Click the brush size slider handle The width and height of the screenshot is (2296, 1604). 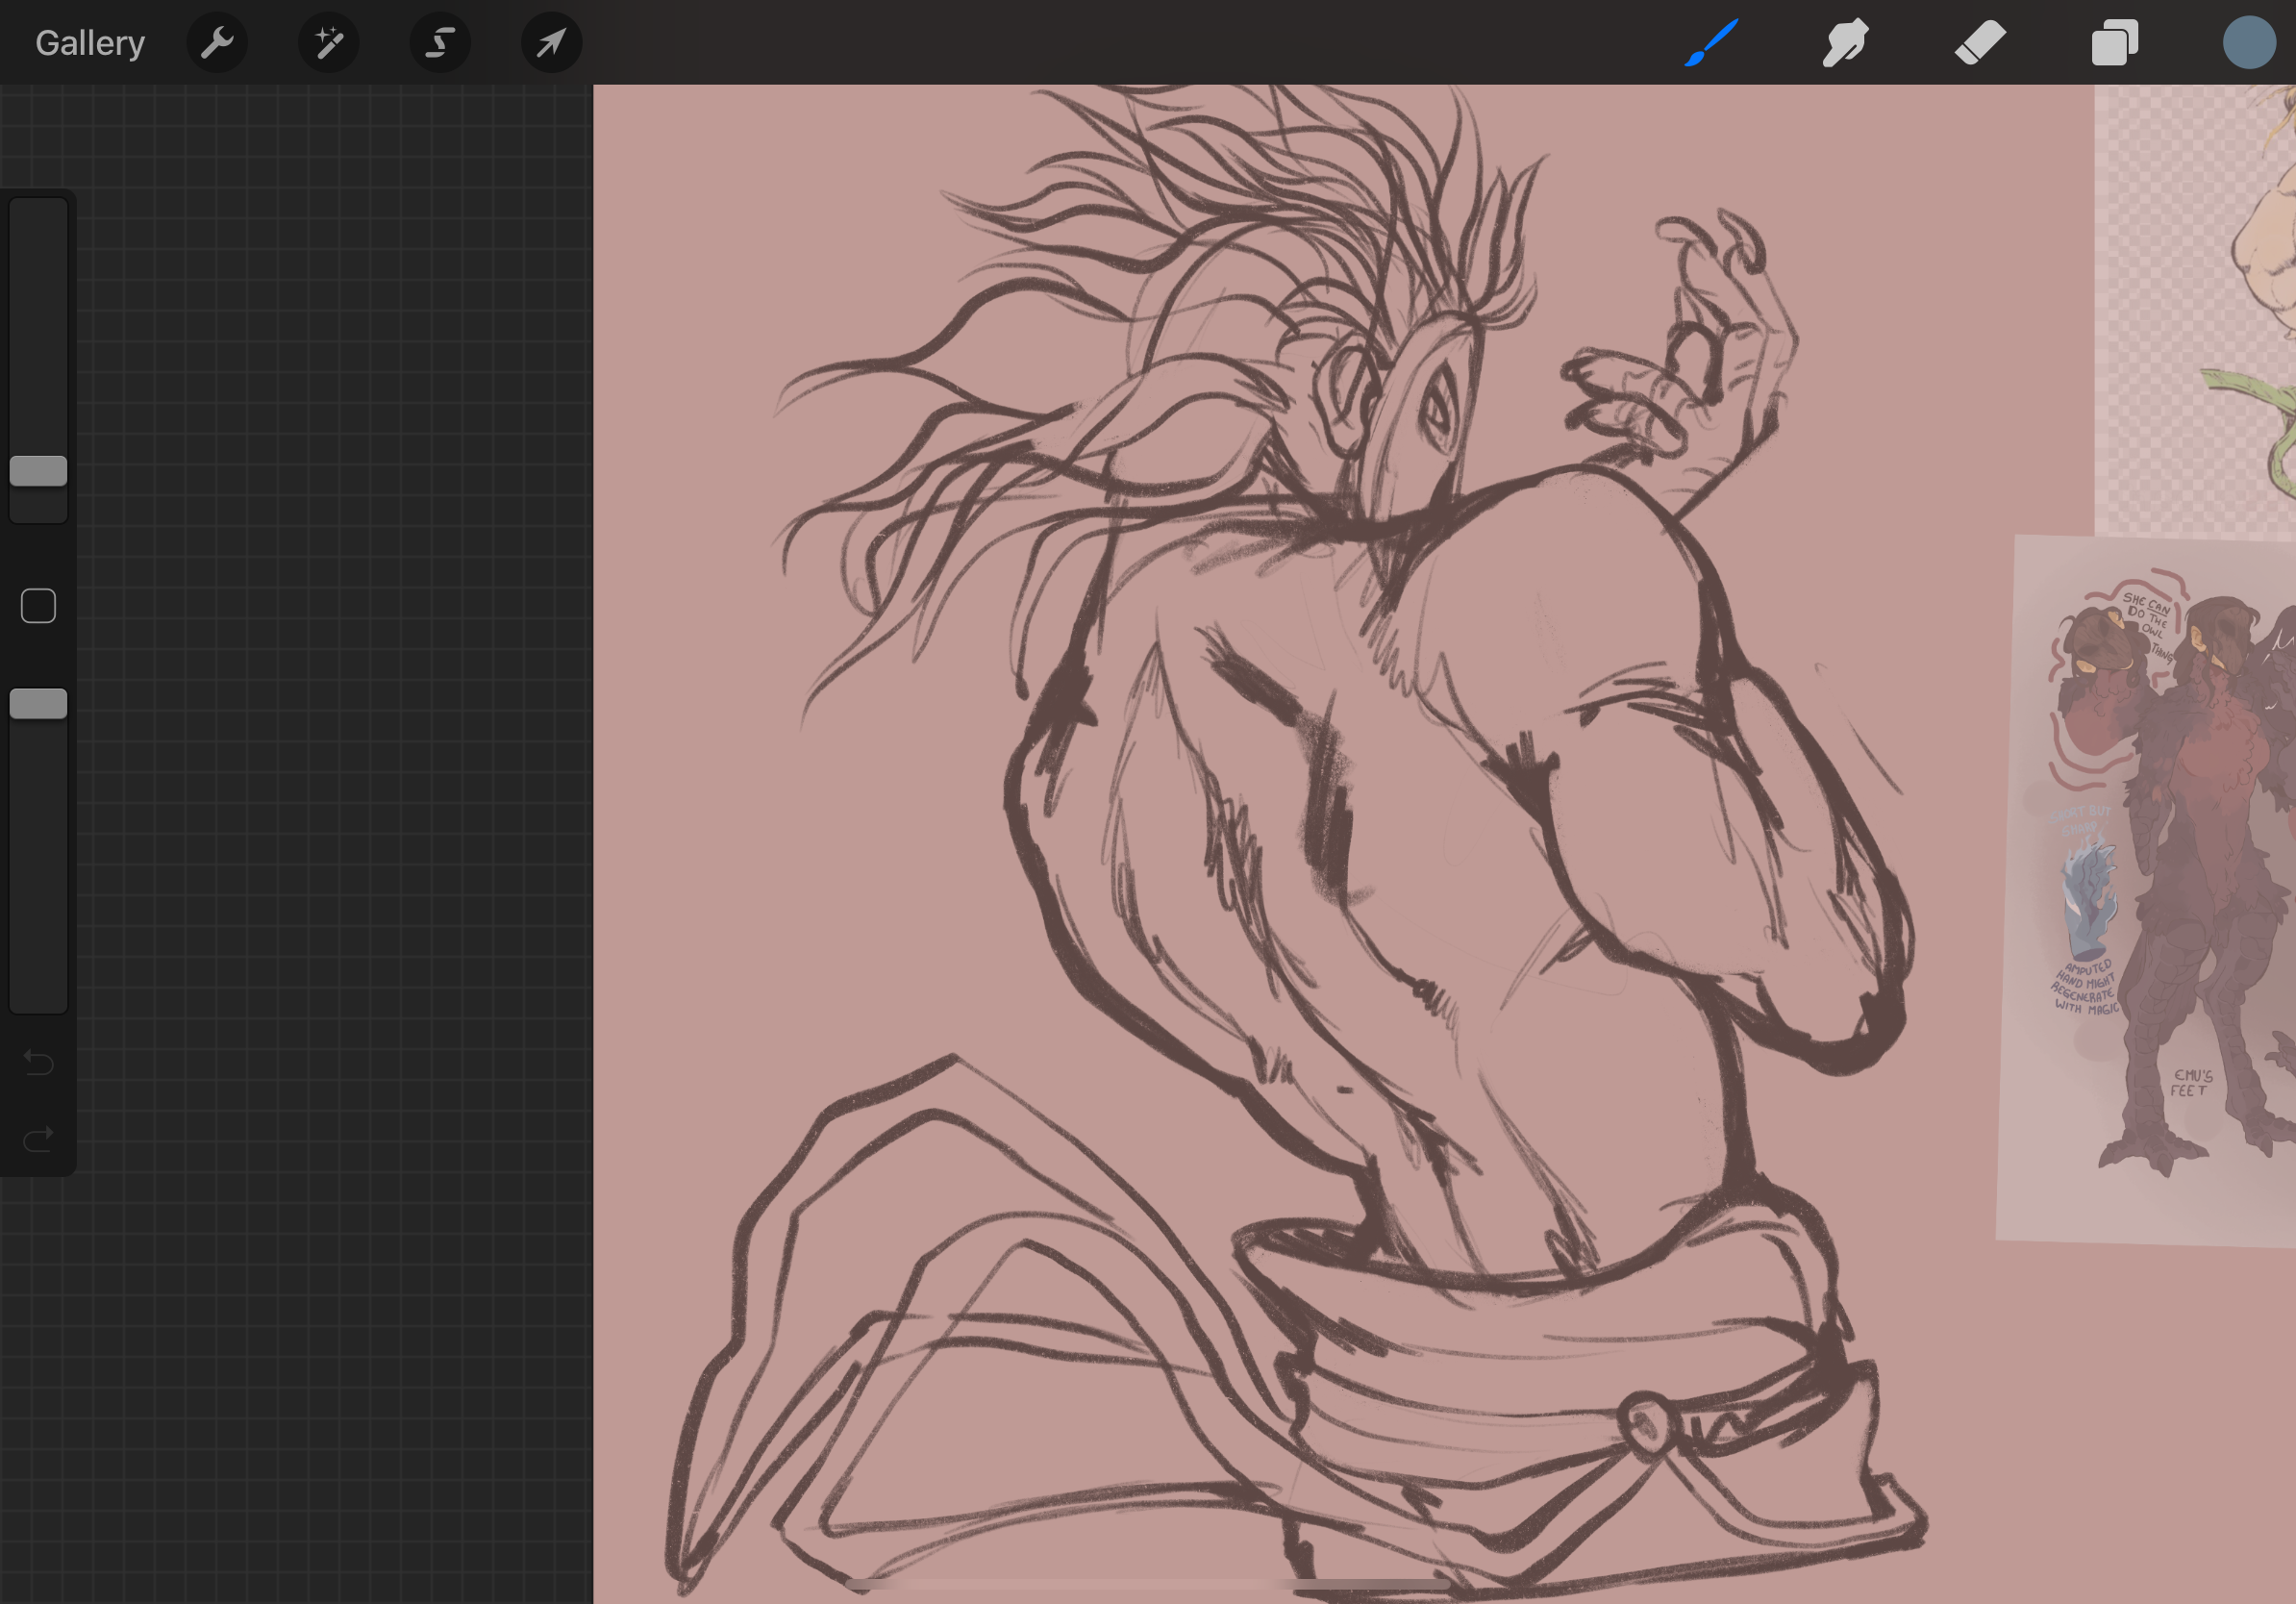[x=38, y=471]
